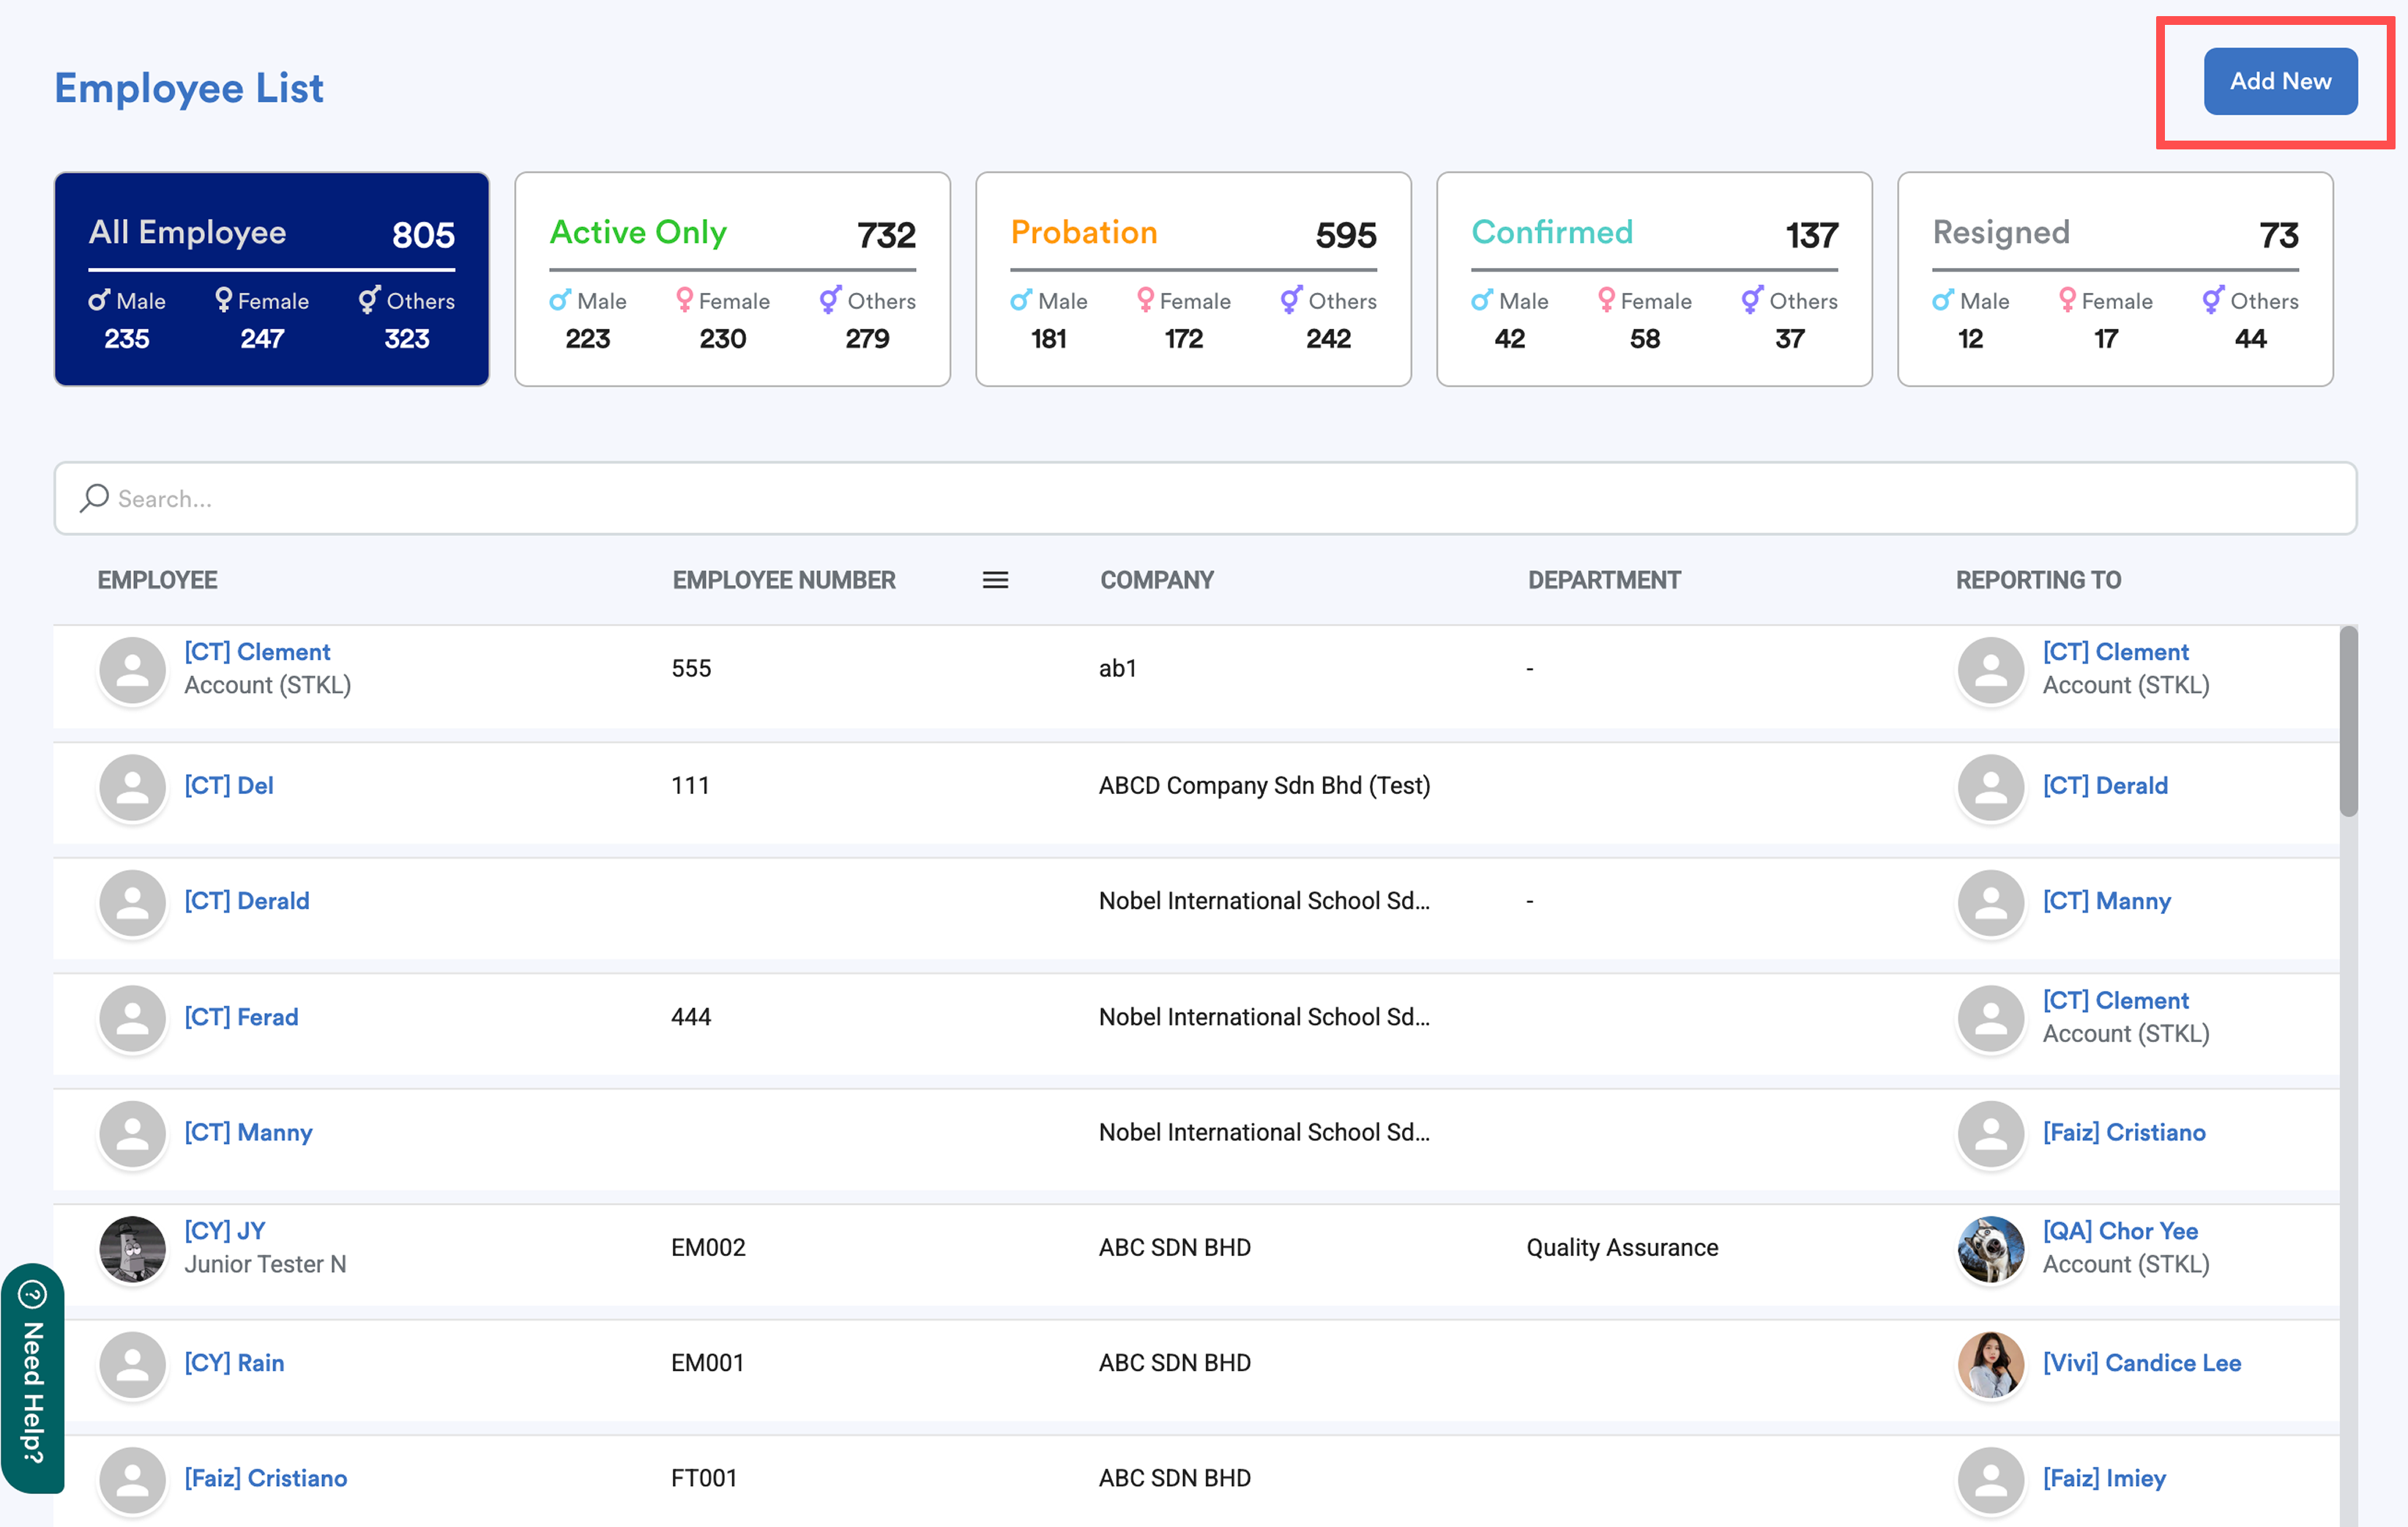
Task: Click the others gender icon in Probation card
Action: pos(1291,300)
